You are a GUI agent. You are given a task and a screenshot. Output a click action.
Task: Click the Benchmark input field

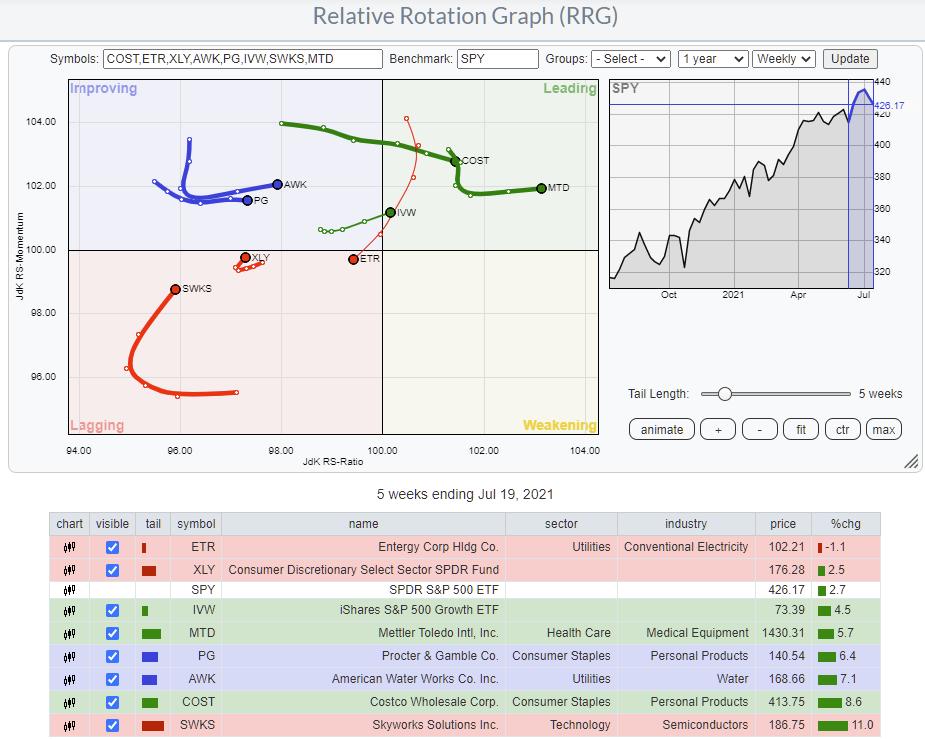pos(496,59)
